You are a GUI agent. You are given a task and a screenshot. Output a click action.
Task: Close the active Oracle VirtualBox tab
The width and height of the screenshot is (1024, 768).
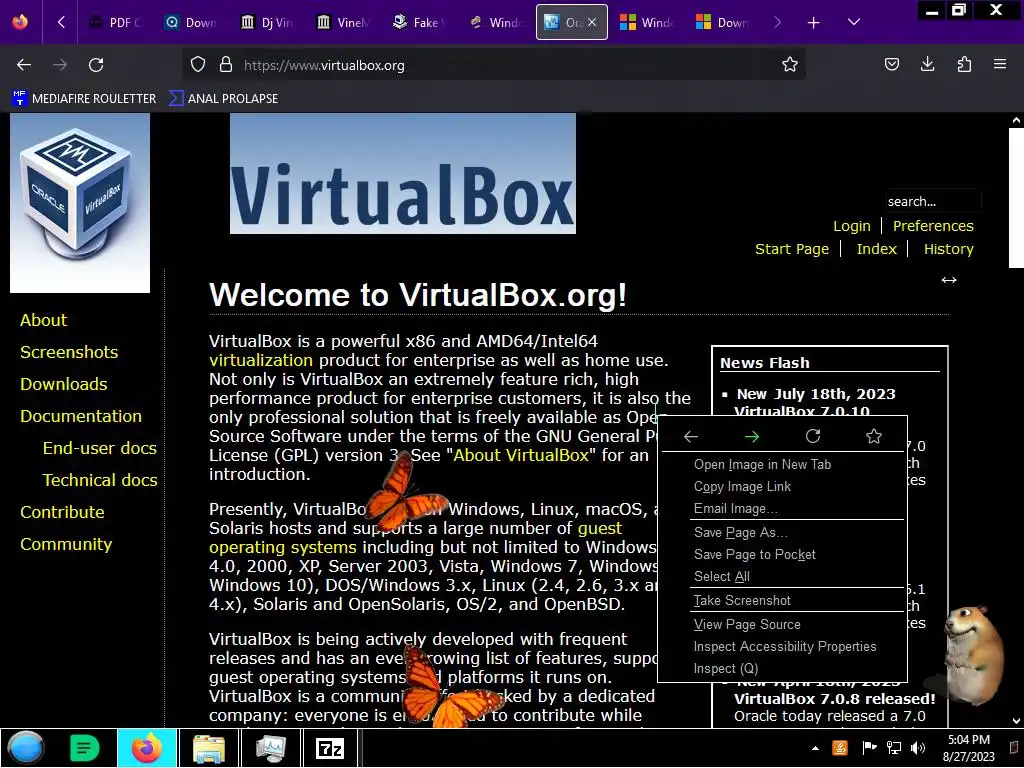click(592, 22)
